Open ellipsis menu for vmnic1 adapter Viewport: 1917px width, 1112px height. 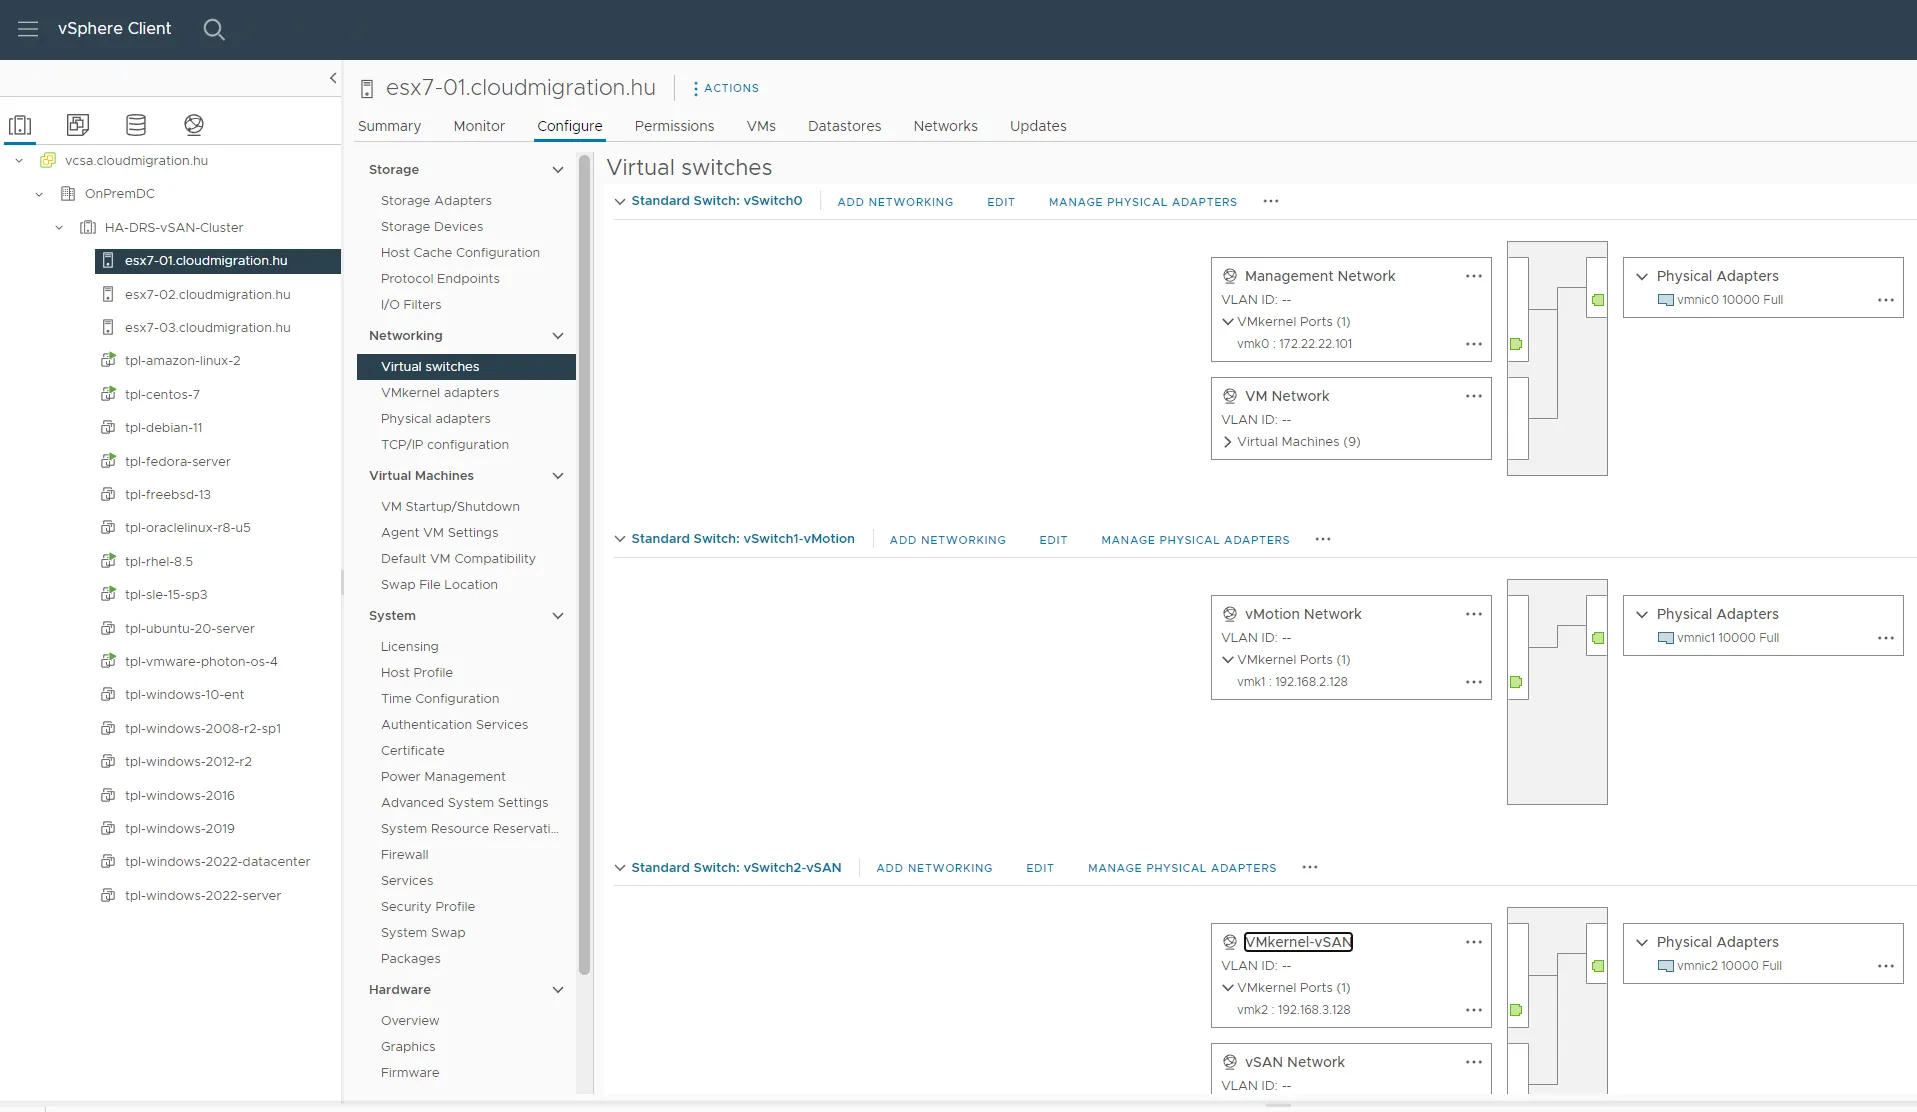(x=1886, y=638)
